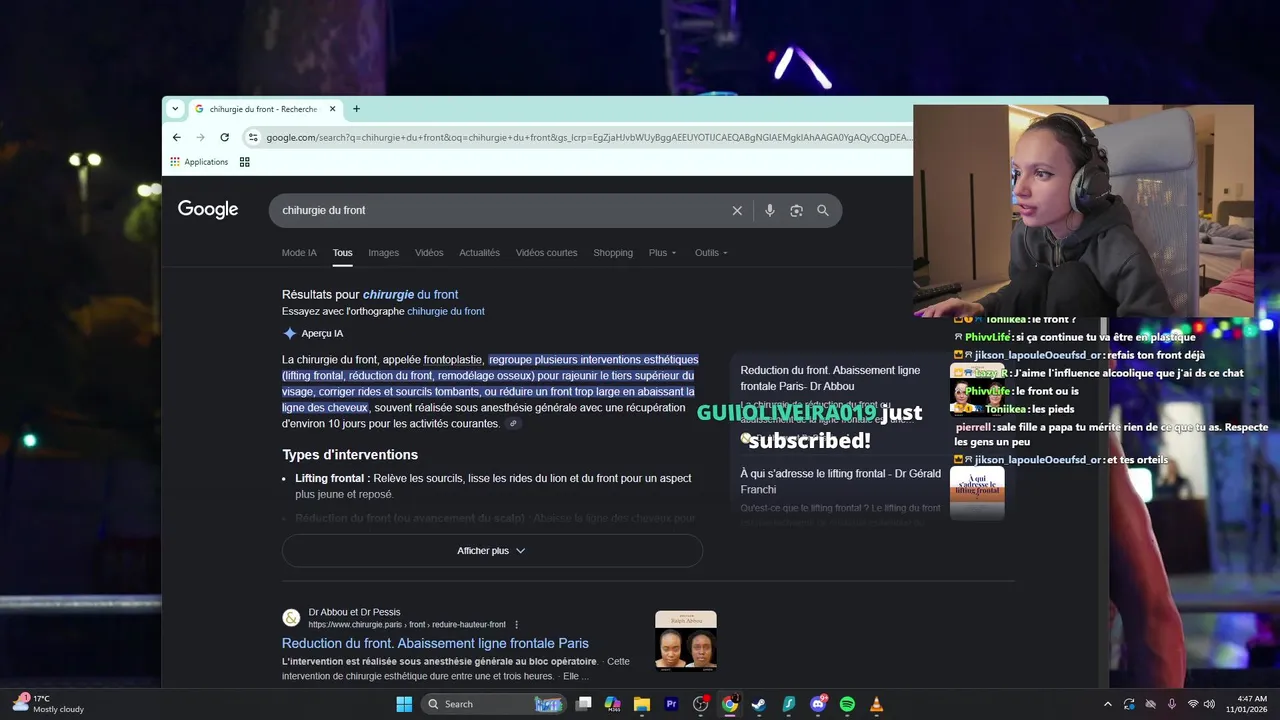Select the "chirurgie du front - Recherche" browser tab
Viewport: 1280px width, 720px height.
point(265,109)
